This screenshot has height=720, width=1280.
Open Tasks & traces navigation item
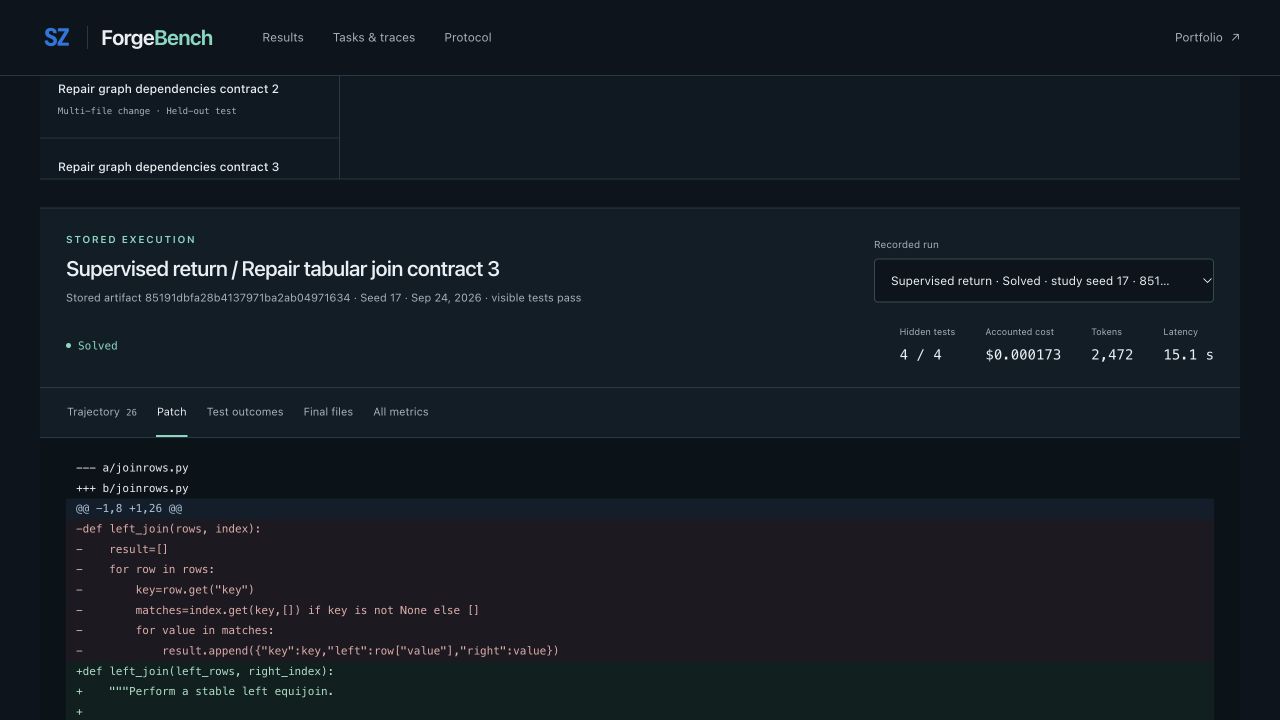click(x=374, y=37)
